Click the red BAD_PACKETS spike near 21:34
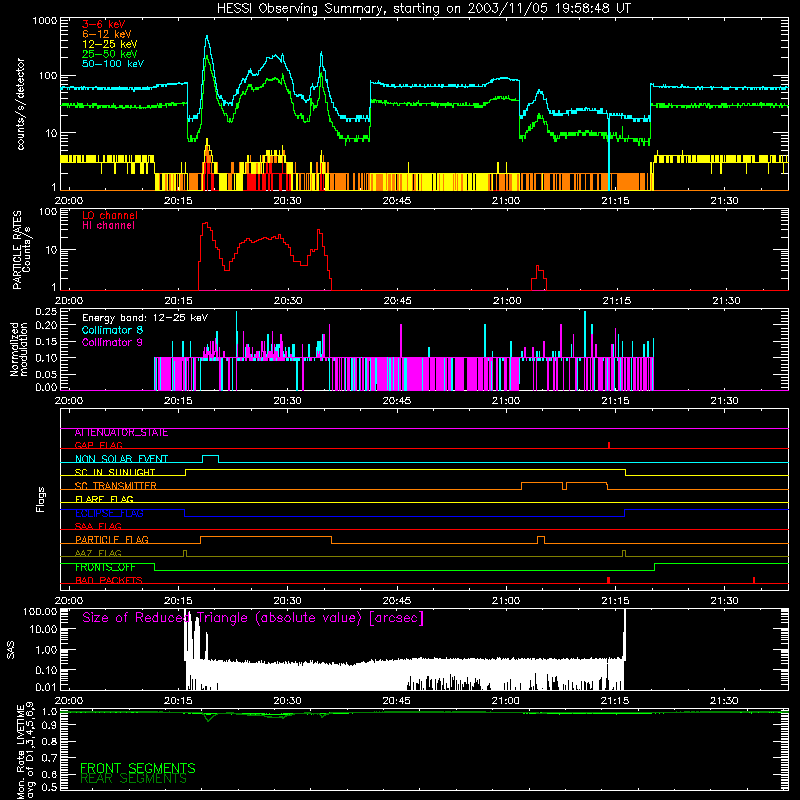This screenshot has height=800, width=800. click(x=754, y=580)
